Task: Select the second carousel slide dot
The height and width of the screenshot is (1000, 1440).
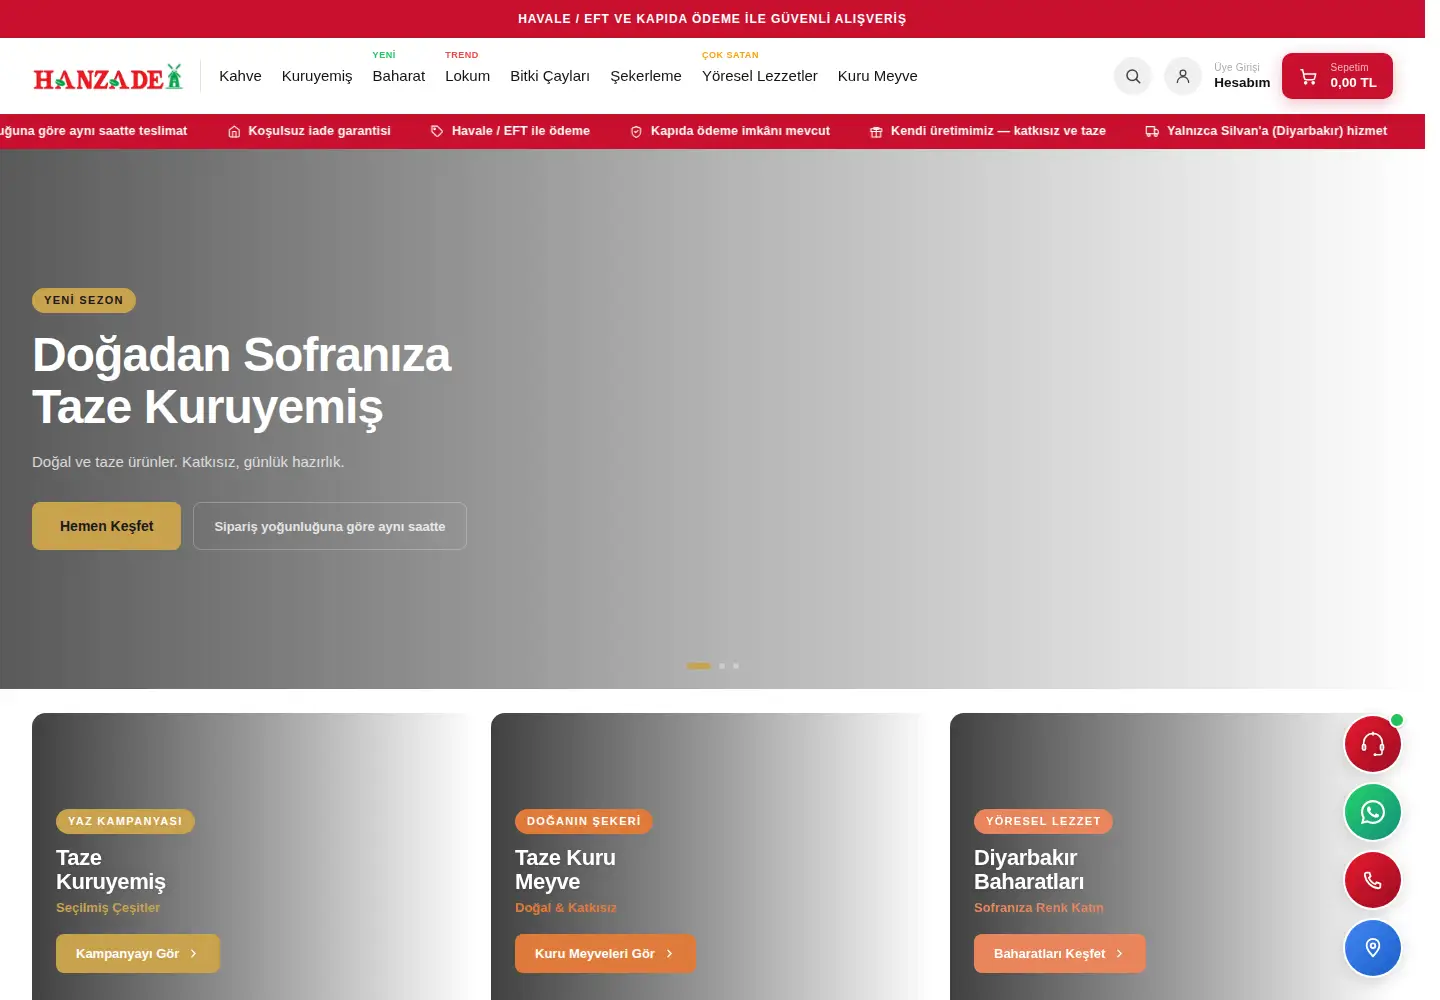Action: click(722, 666)
